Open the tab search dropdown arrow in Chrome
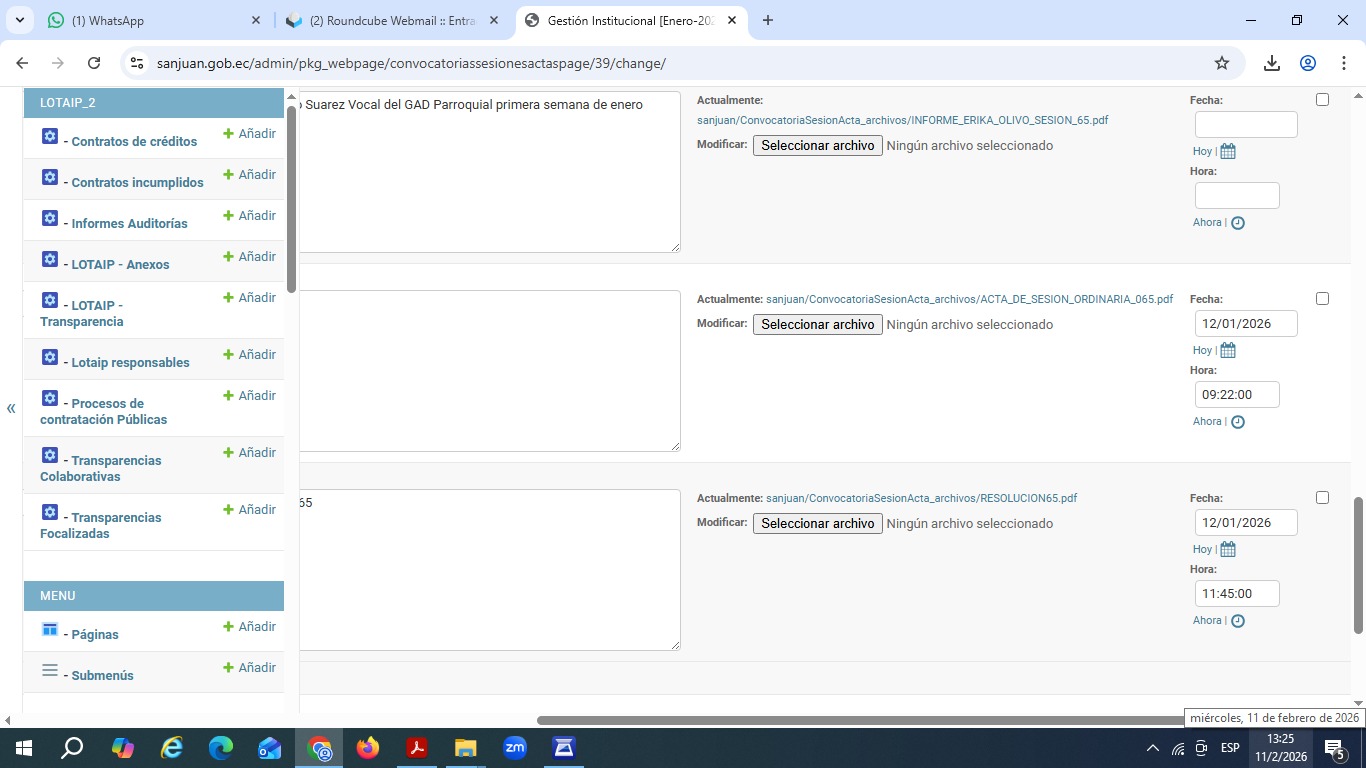Screen dimensions: 1366x768 tap(21, 20)
